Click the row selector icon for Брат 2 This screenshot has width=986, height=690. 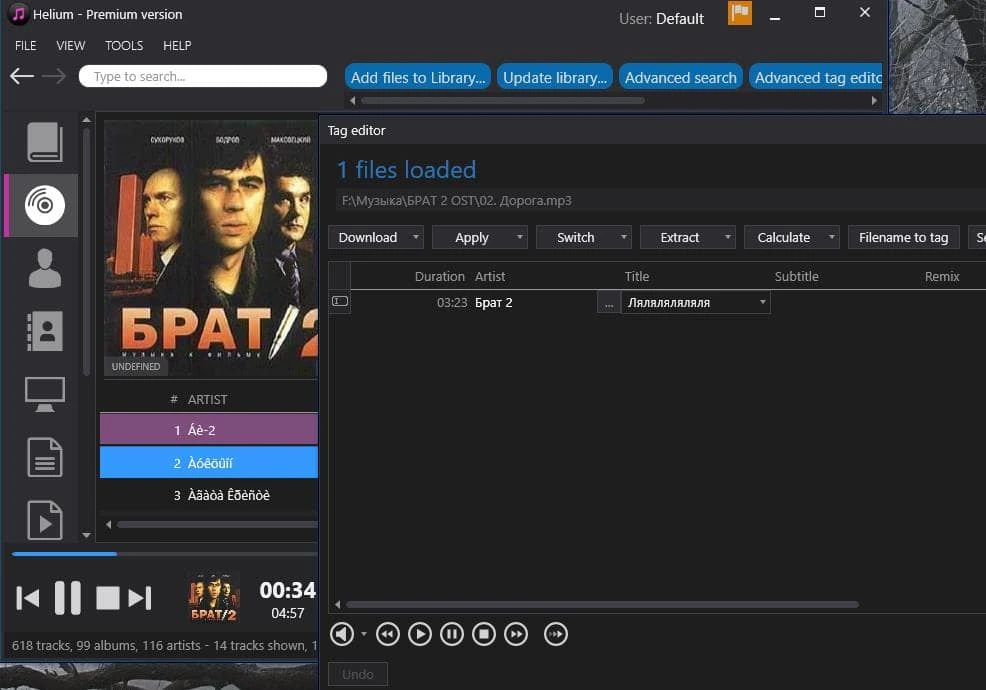[x=340, y=301]
